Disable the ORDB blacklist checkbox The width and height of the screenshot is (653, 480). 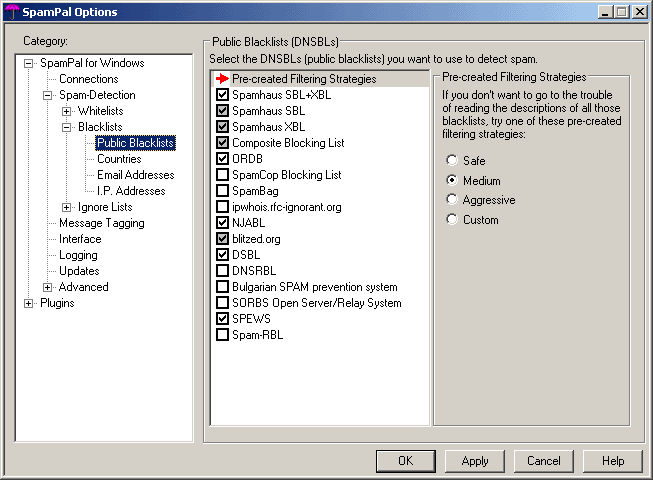[223, 159]
